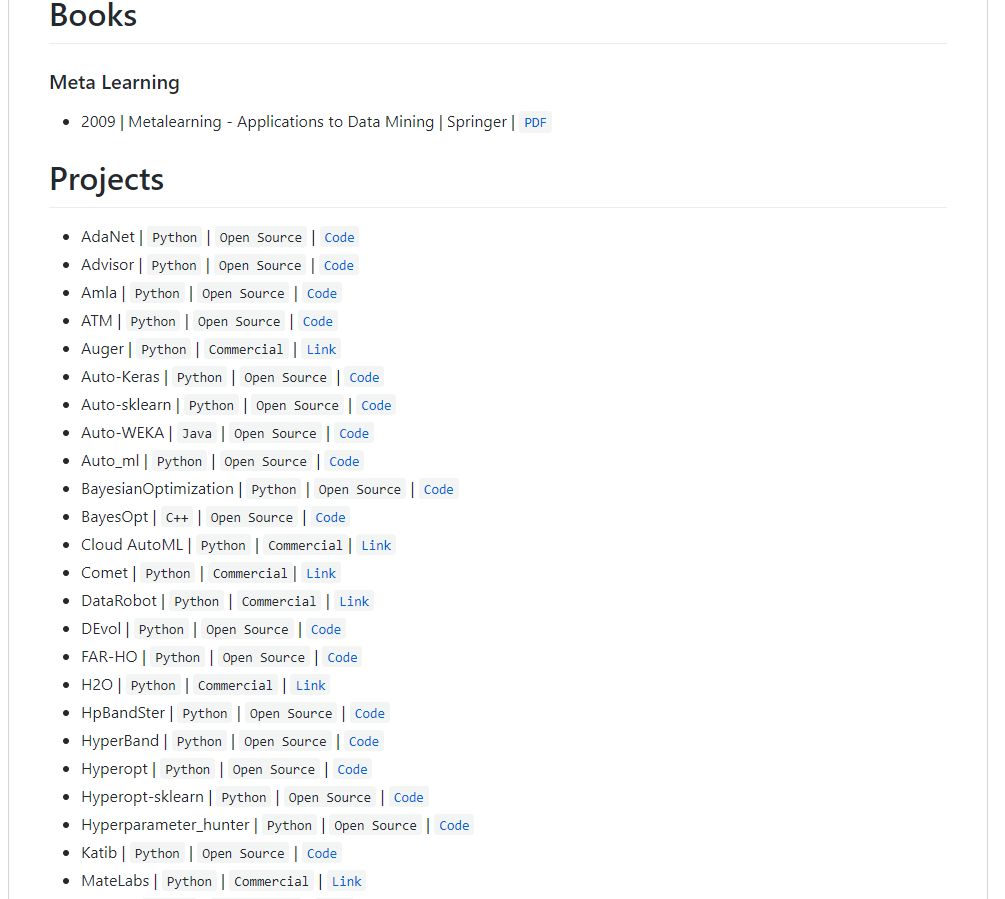Click the Auto-WEKA project name

(122, 433)
